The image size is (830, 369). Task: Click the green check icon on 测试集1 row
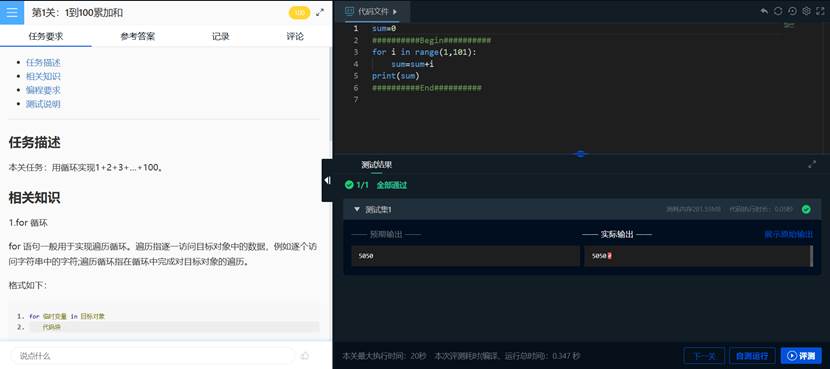click(x=806, y=209)
